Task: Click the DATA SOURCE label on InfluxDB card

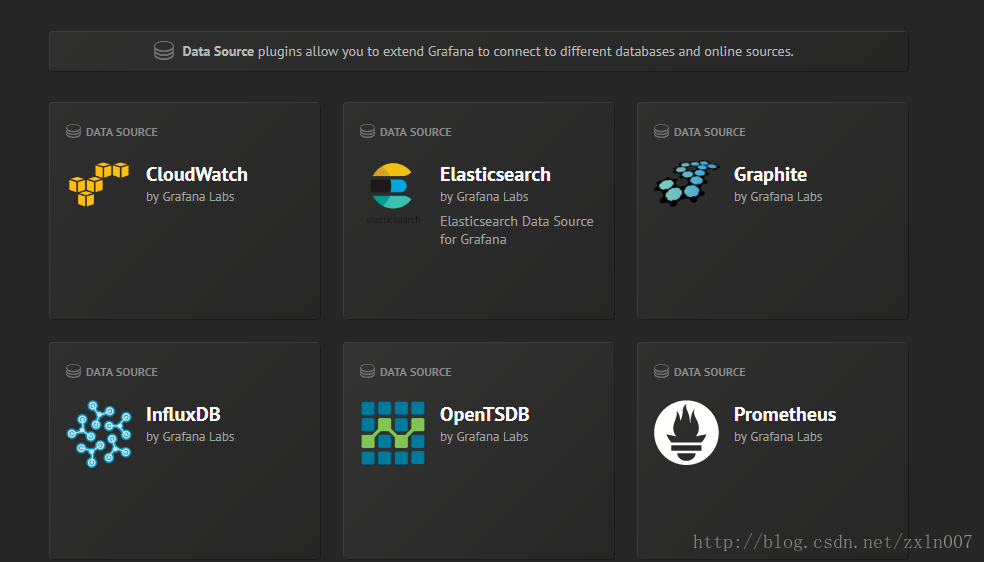Action: point(122,373)
